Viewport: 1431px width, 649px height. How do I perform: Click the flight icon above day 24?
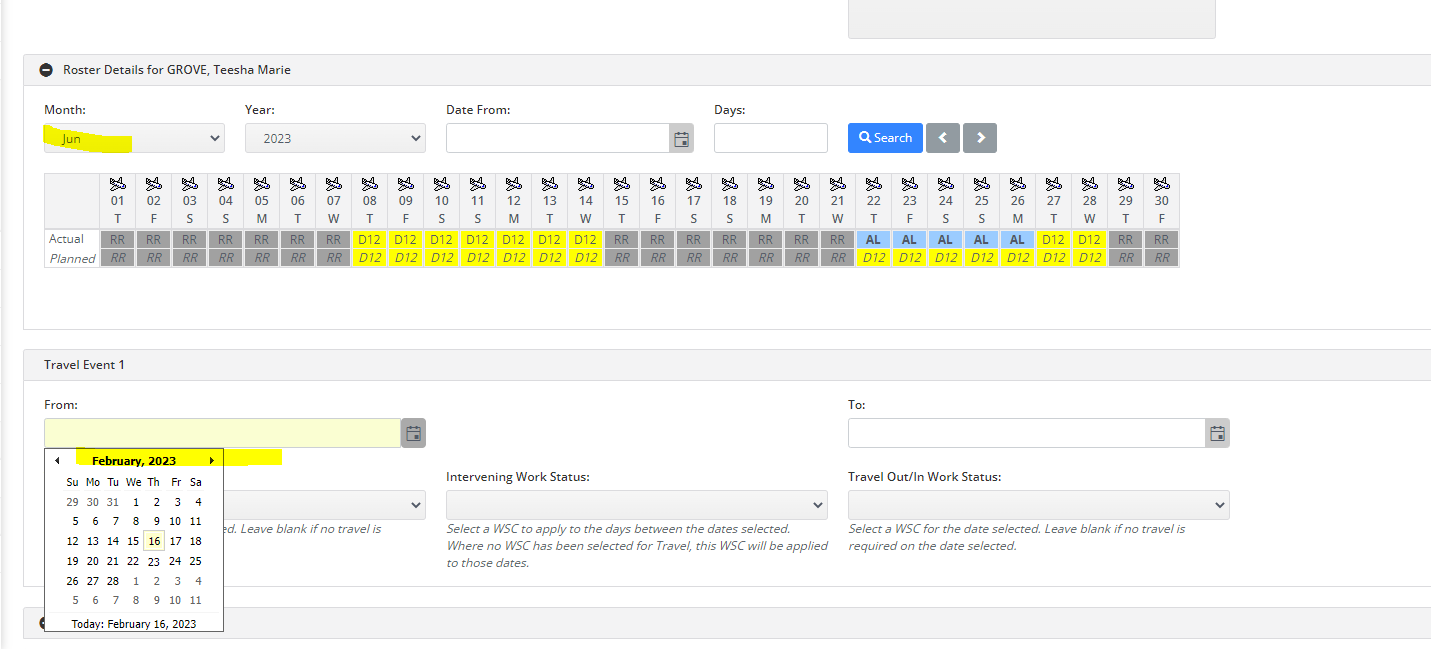coord(946,184)
